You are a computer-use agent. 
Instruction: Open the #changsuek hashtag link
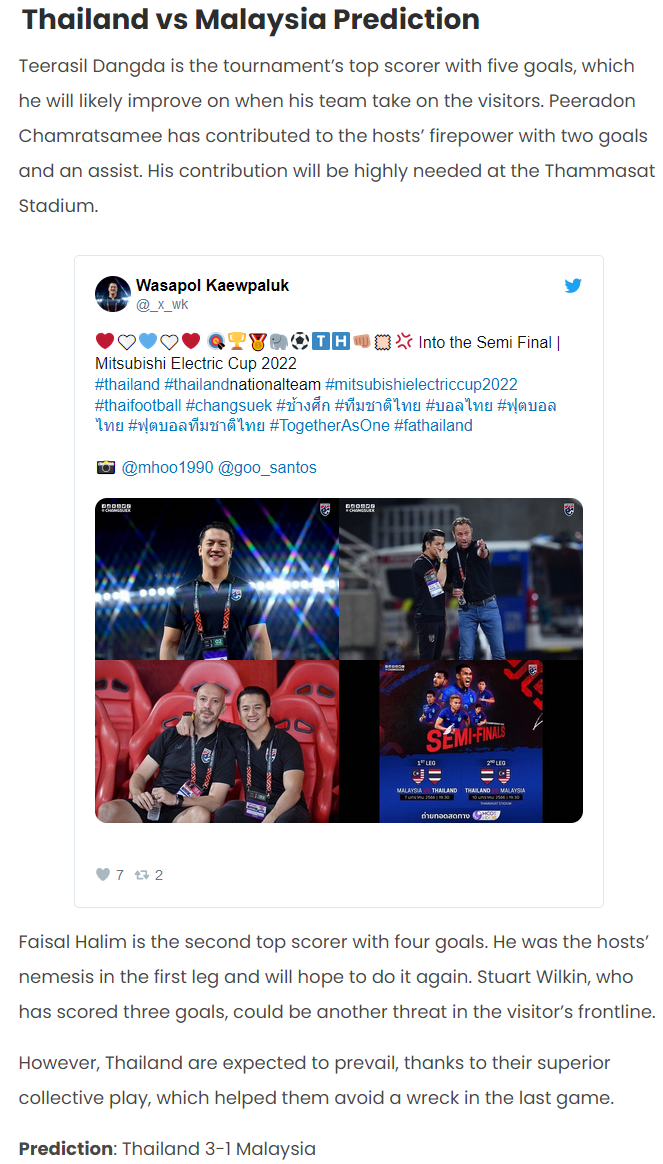point(229,405)
